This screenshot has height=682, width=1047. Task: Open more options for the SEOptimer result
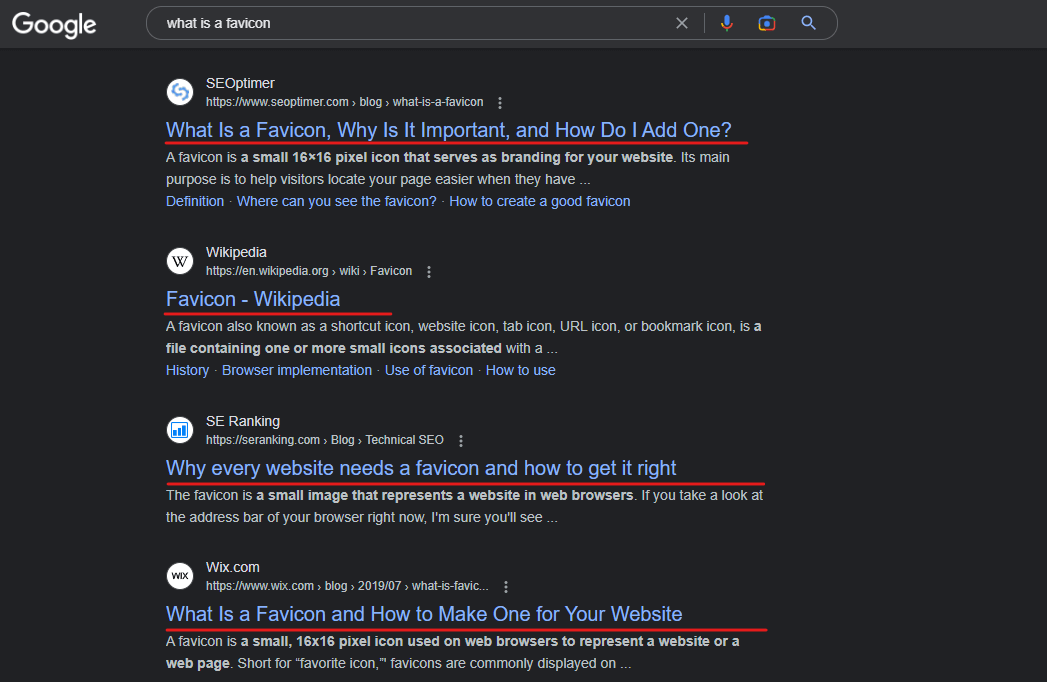pos(500,103)
